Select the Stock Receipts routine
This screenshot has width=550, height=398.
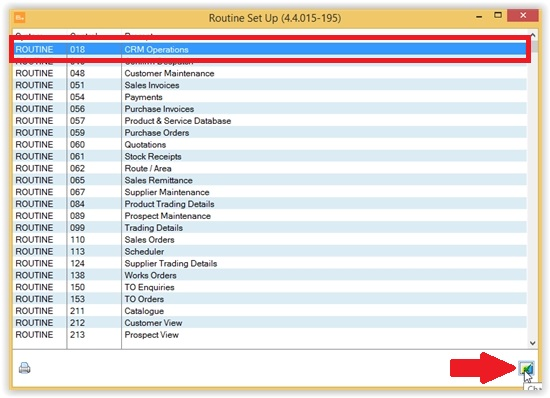(269, 157)
